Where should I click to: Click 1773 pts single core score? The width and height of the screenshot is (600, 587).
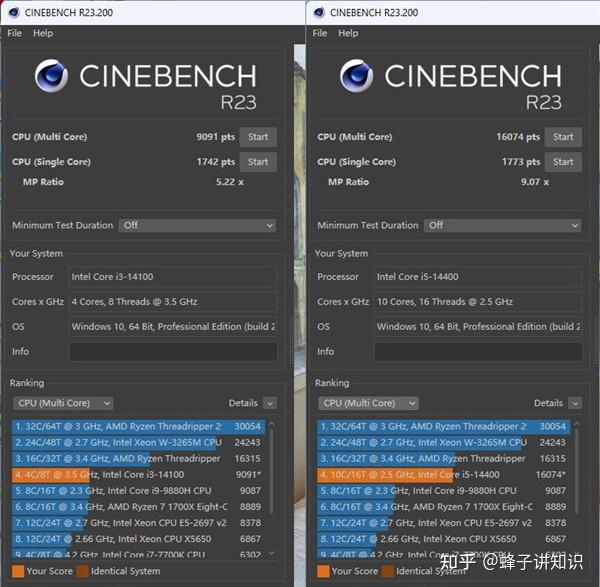click(x=521, y=162)
